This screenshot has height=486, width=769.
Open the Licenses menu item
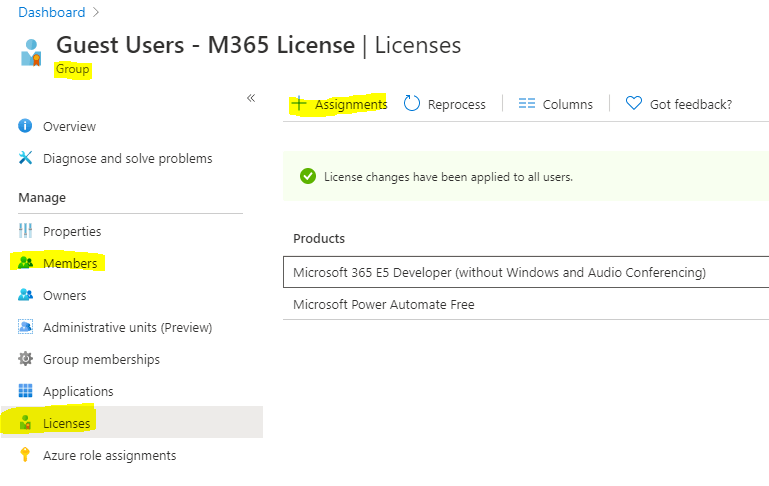tap(66, 423)
